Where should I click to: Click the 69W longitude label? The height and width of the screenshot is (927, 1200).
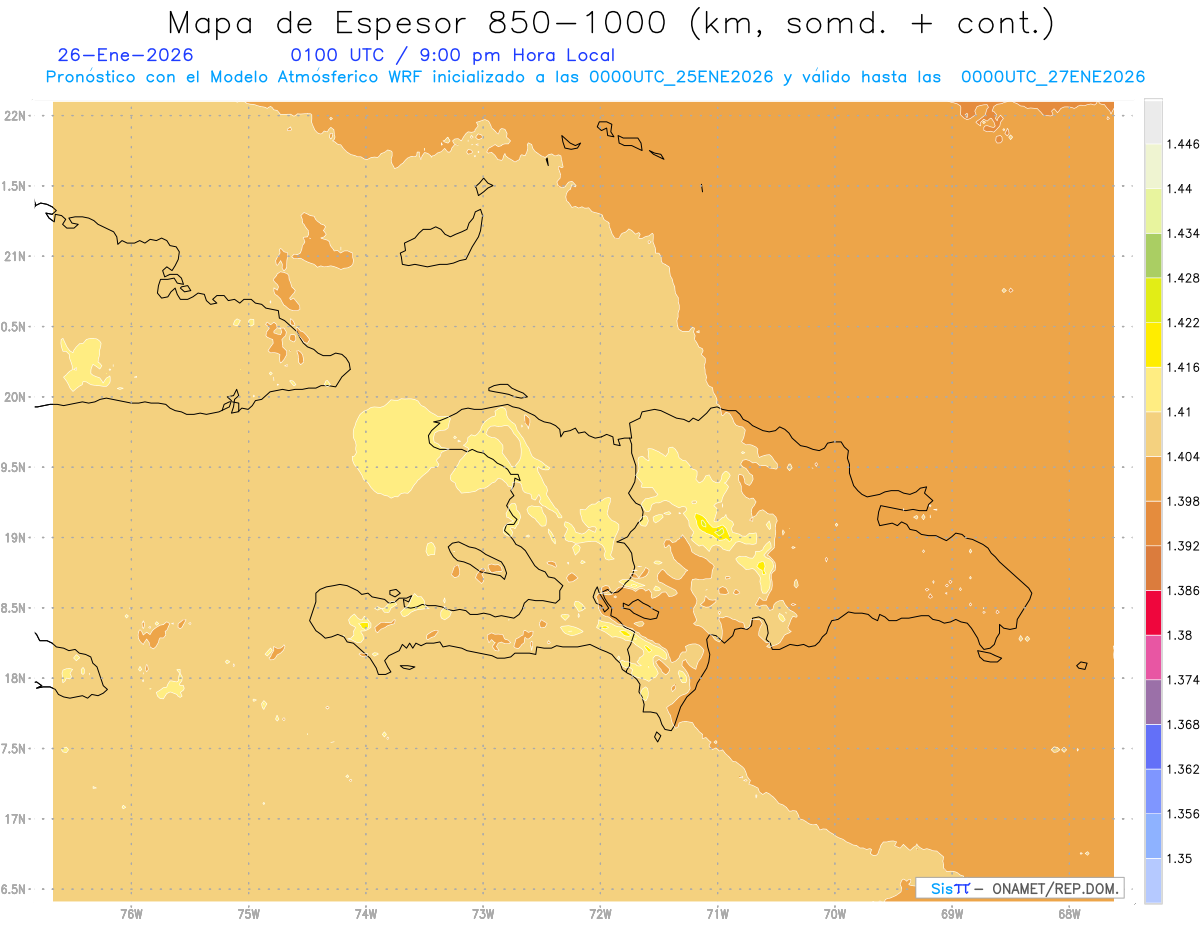(x=952, y=914)
